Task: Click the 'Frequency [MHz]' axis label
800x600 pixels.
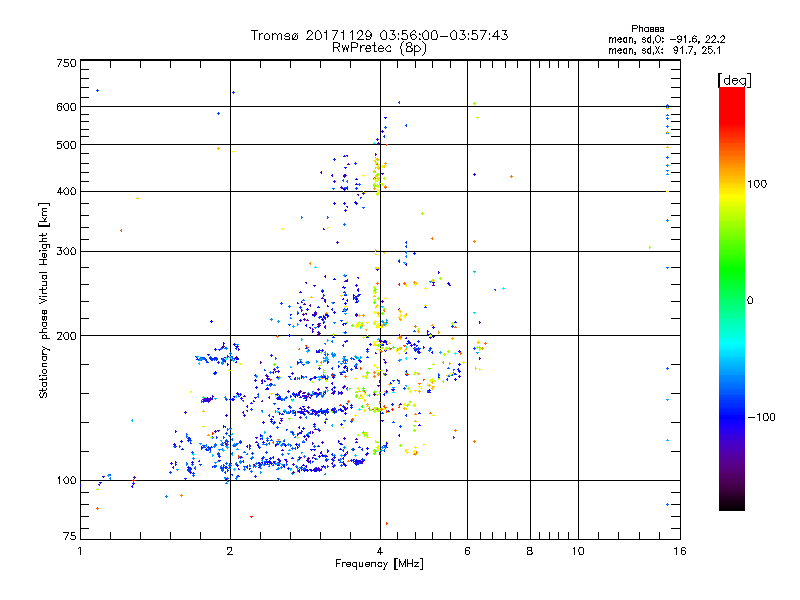Action: 379,564
